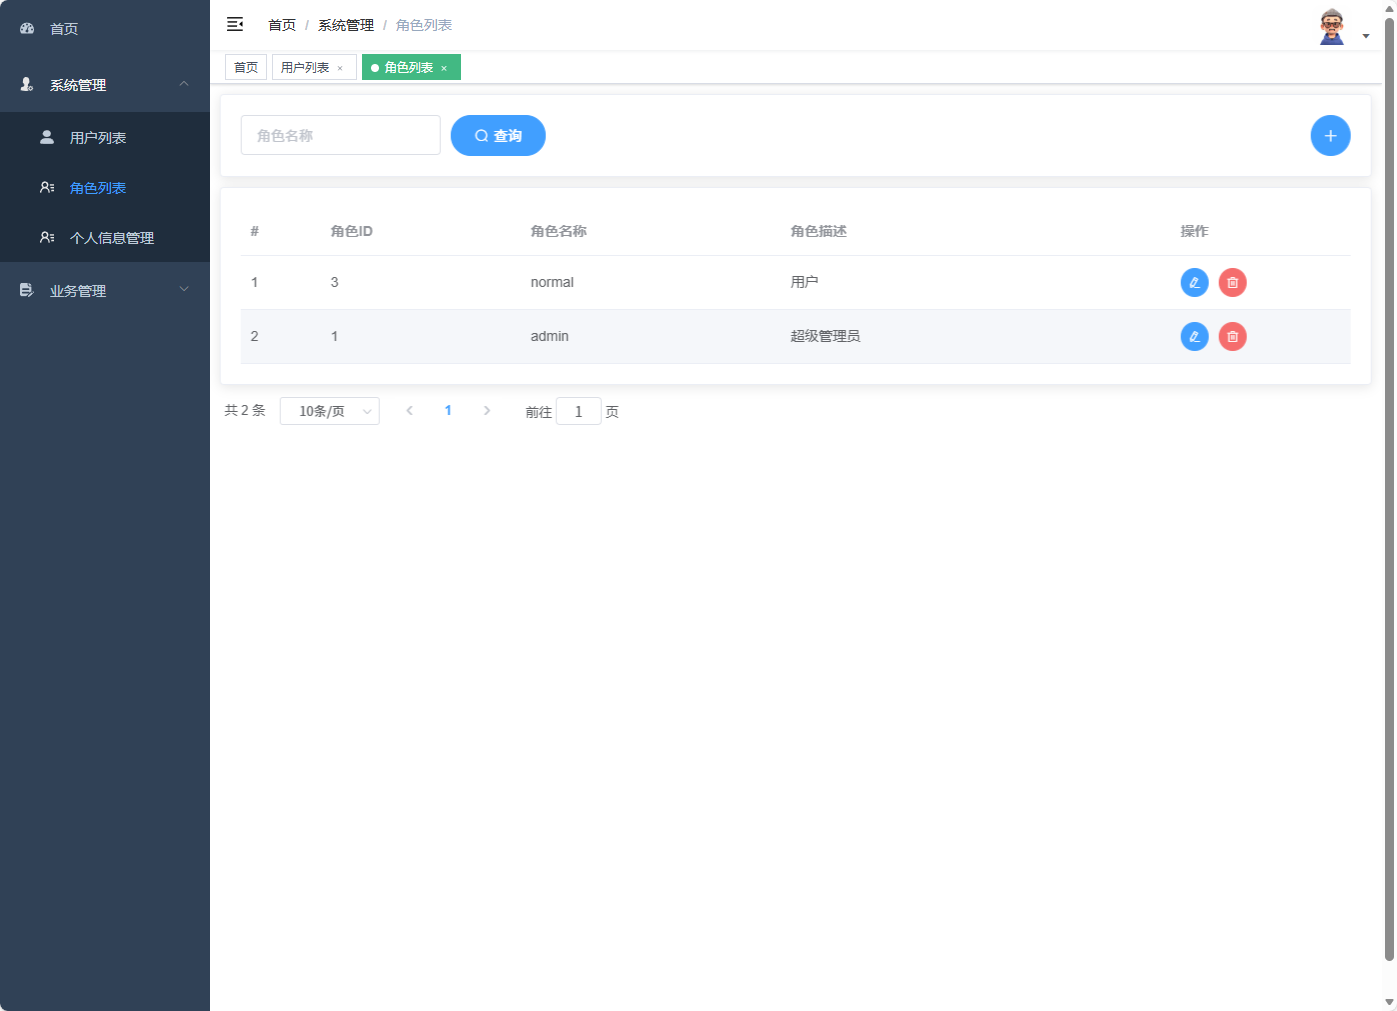Open the 10条/页 page size dropdown
This screenshot has width=1397, height=1011.
pos(330,411)
